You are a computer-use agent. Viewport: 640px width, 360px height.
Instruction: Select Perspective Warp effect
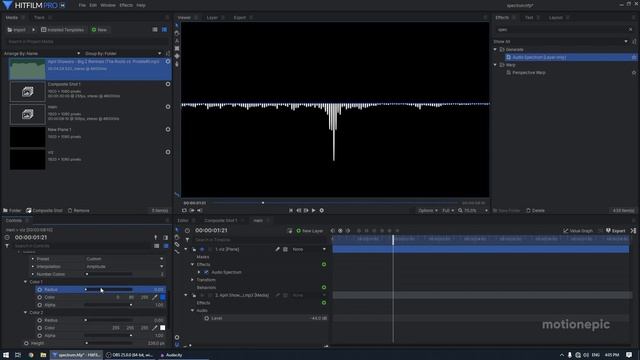[x=529, y=73]
